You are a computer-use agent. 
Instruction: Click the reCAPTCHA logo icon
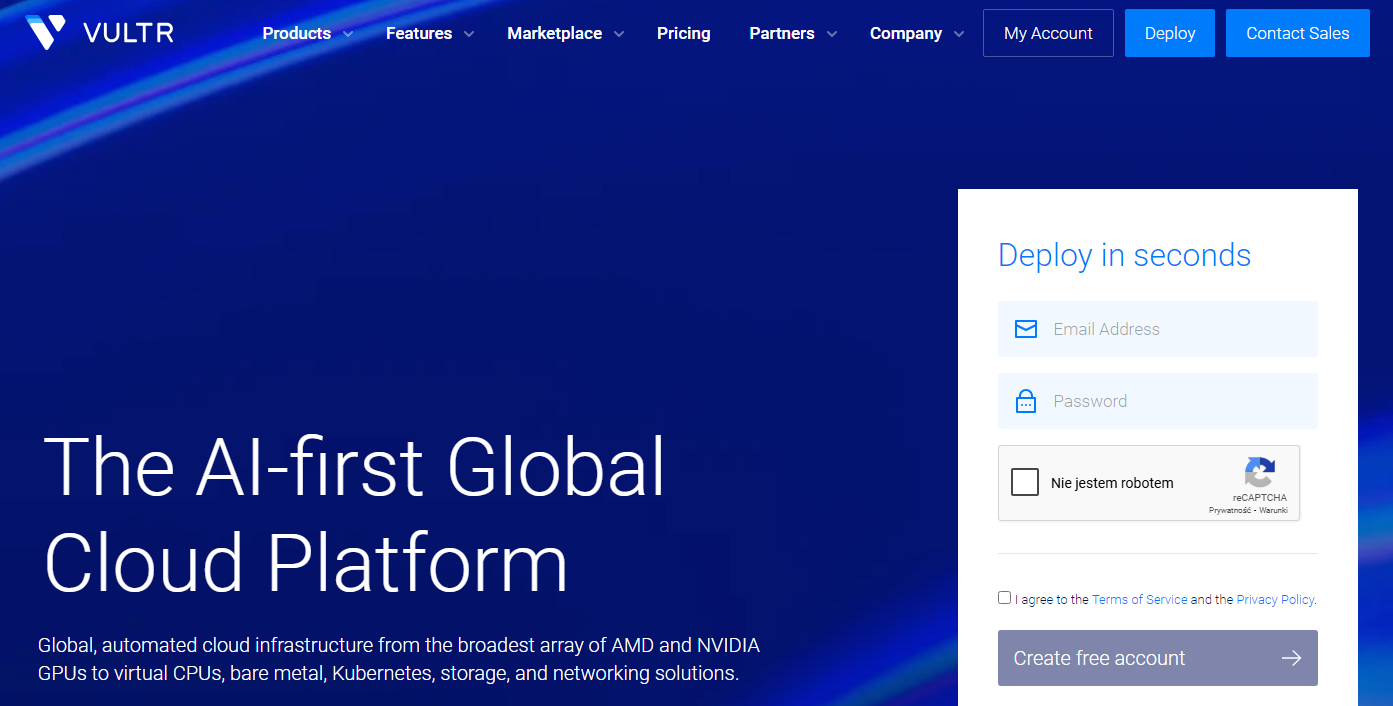(1260, 472)
